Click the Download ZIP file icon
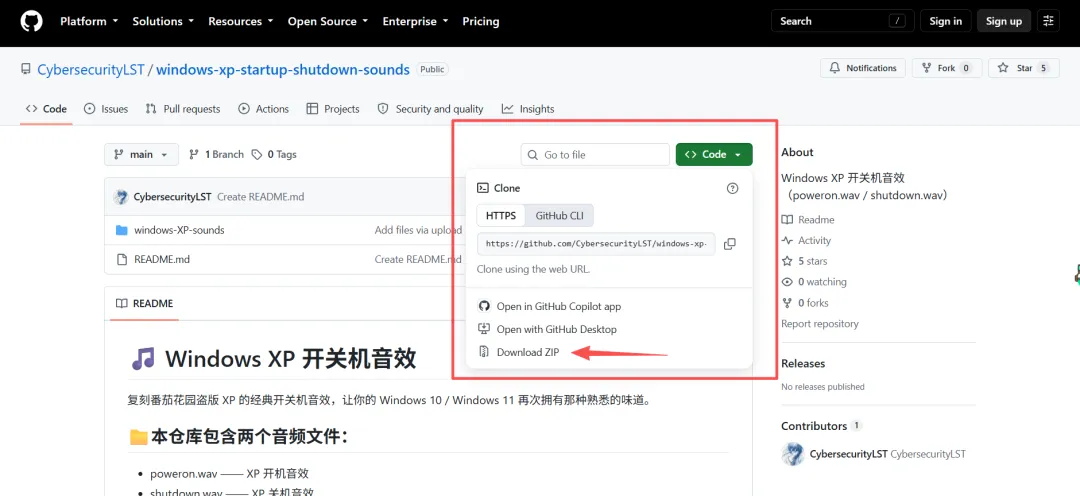Screen dimensions: 1080x496 point(484,352)
